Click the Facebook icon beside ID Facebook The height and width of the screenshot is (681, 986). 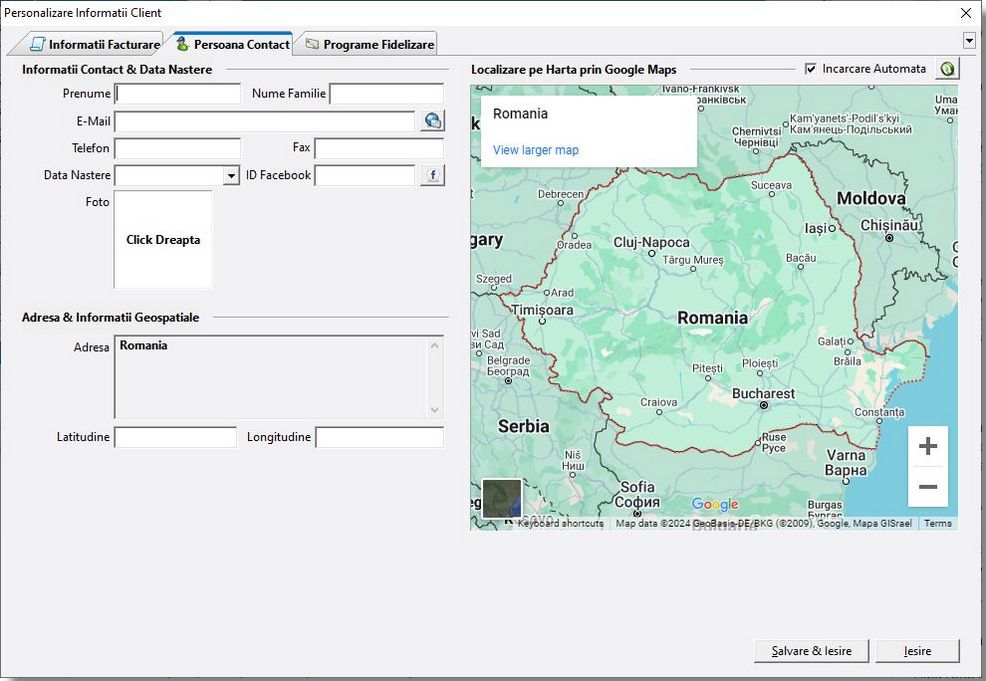(x=433, y=175)
